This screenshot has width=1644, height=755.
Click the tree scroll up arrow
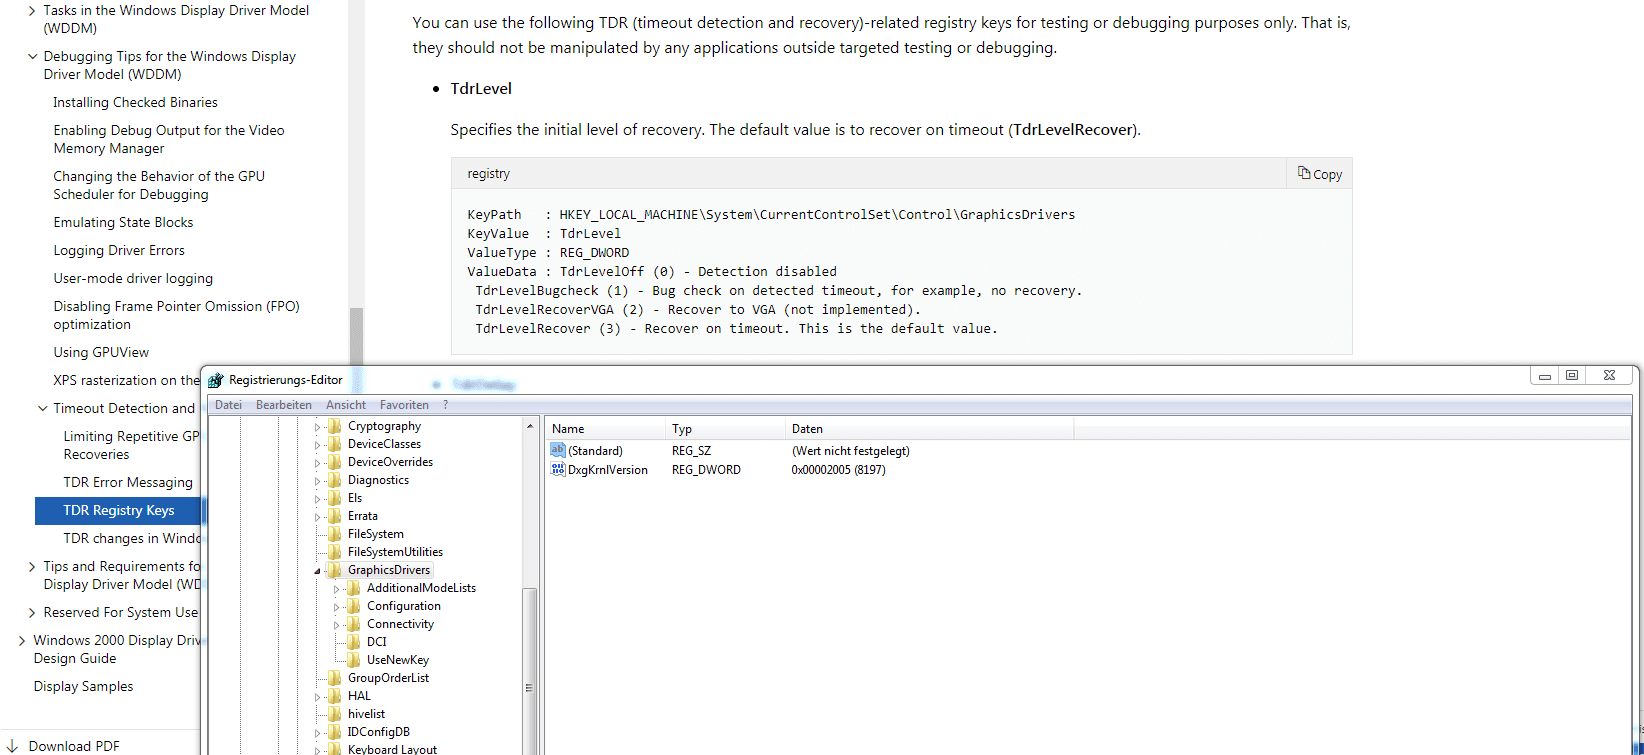pos(530,426)
